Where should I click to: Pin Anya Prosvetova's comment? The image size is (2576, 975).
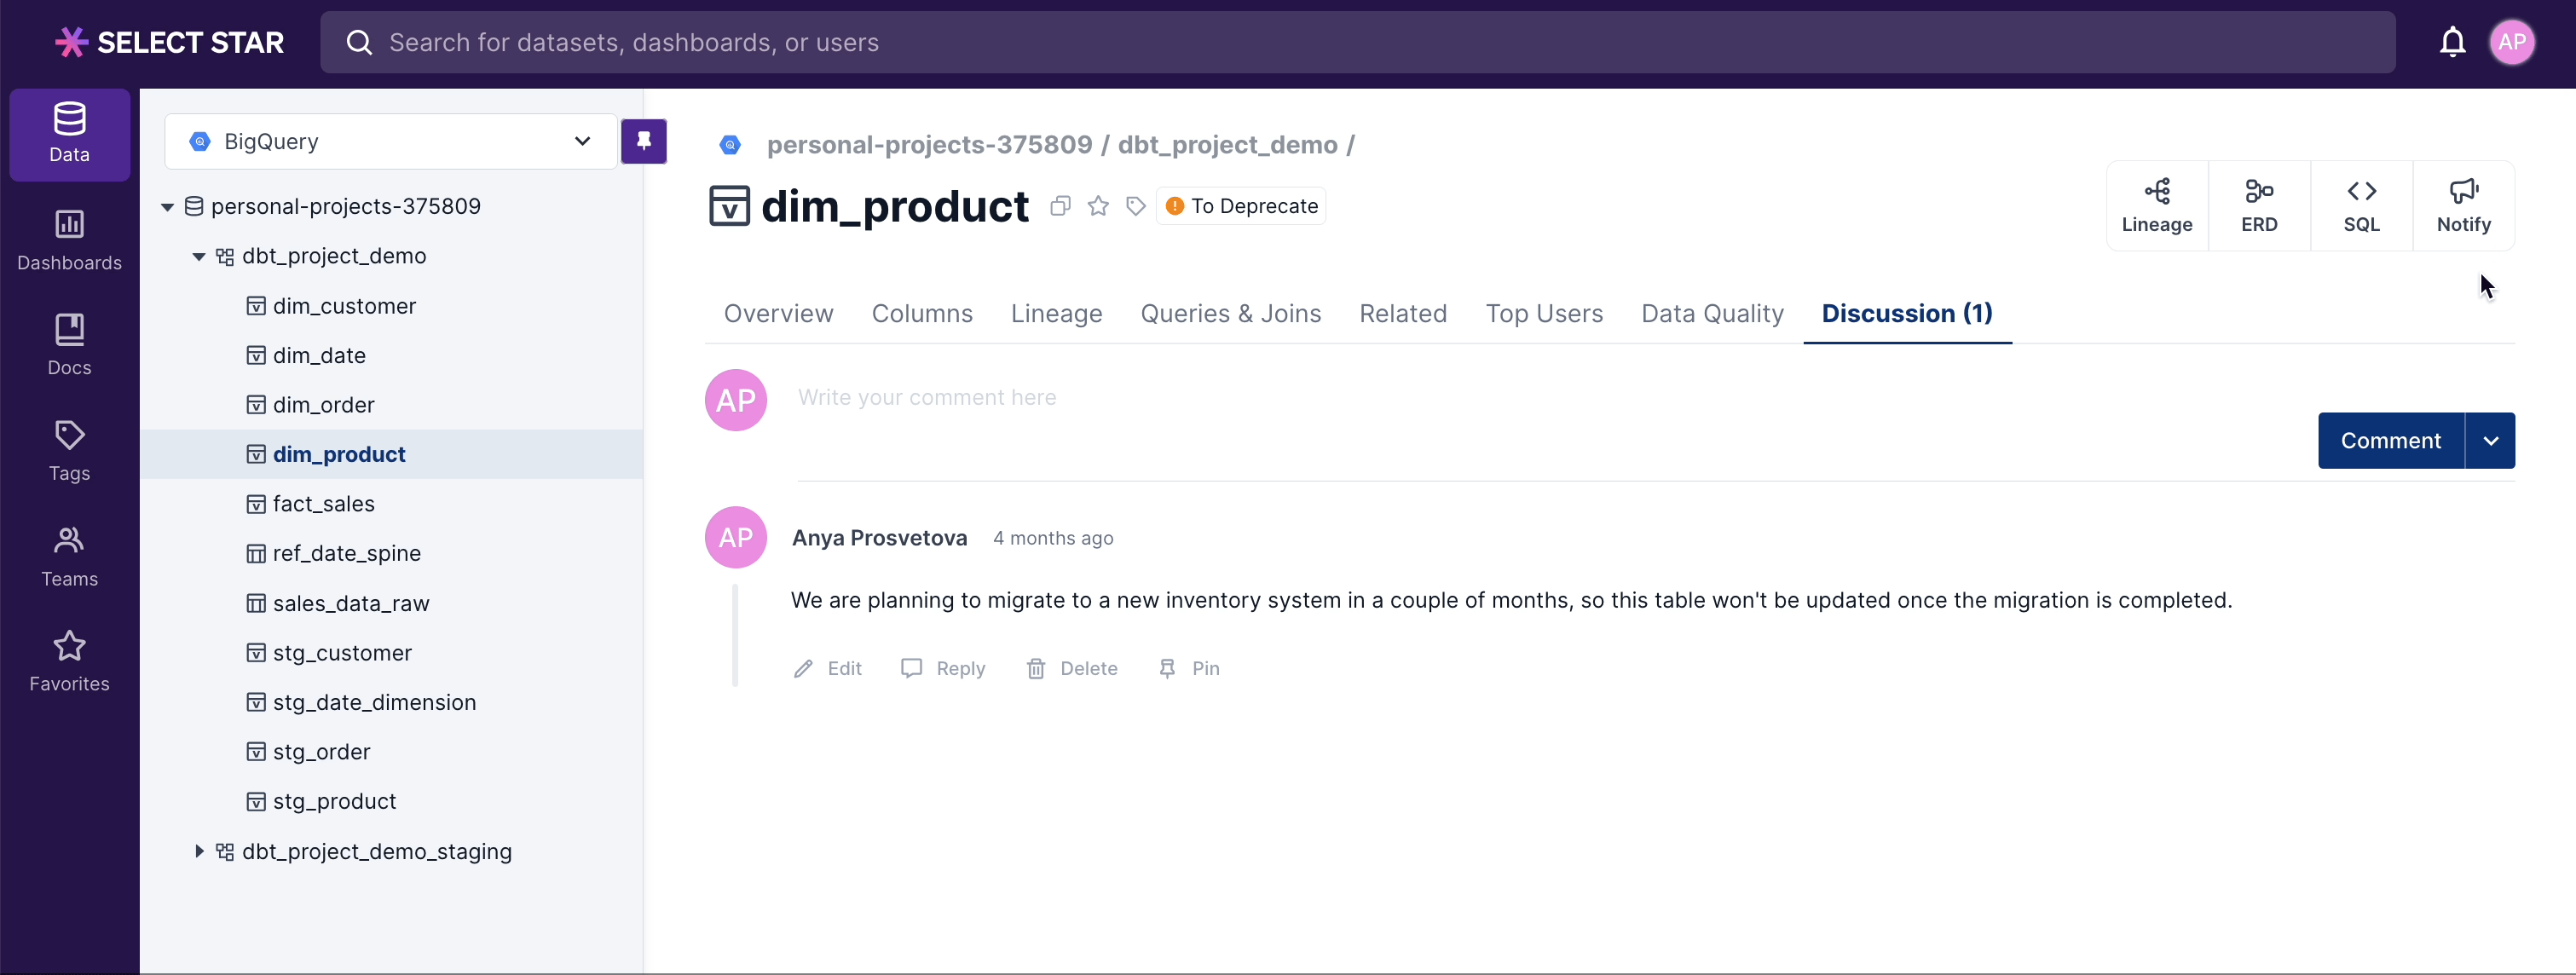coord(1189,668)
